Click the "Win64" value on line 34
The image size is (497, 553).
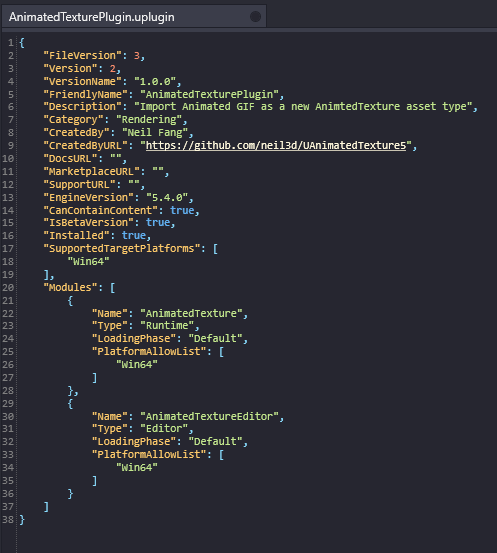tap(137, 468)
